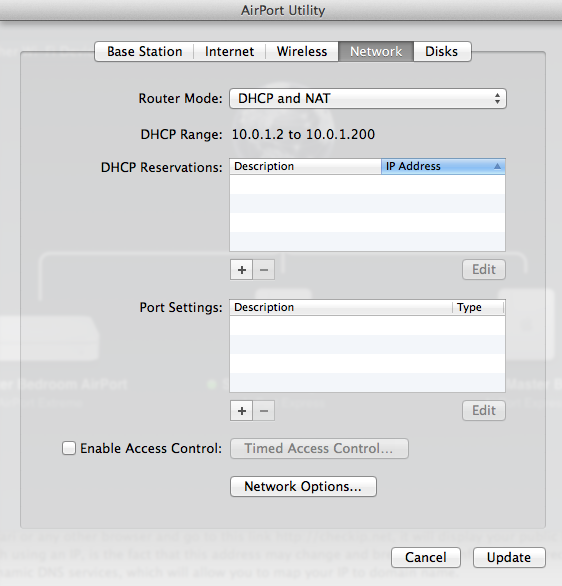Add a DHCP reservation with plus button
The image size is (562, 586).
pos(242,269)
